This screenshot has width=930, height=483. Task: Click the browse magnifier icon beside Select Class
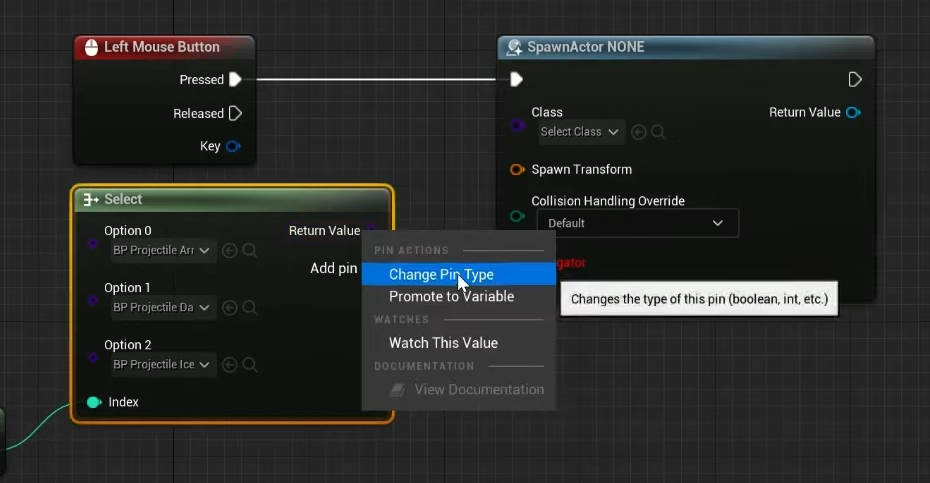pos(658,132)
